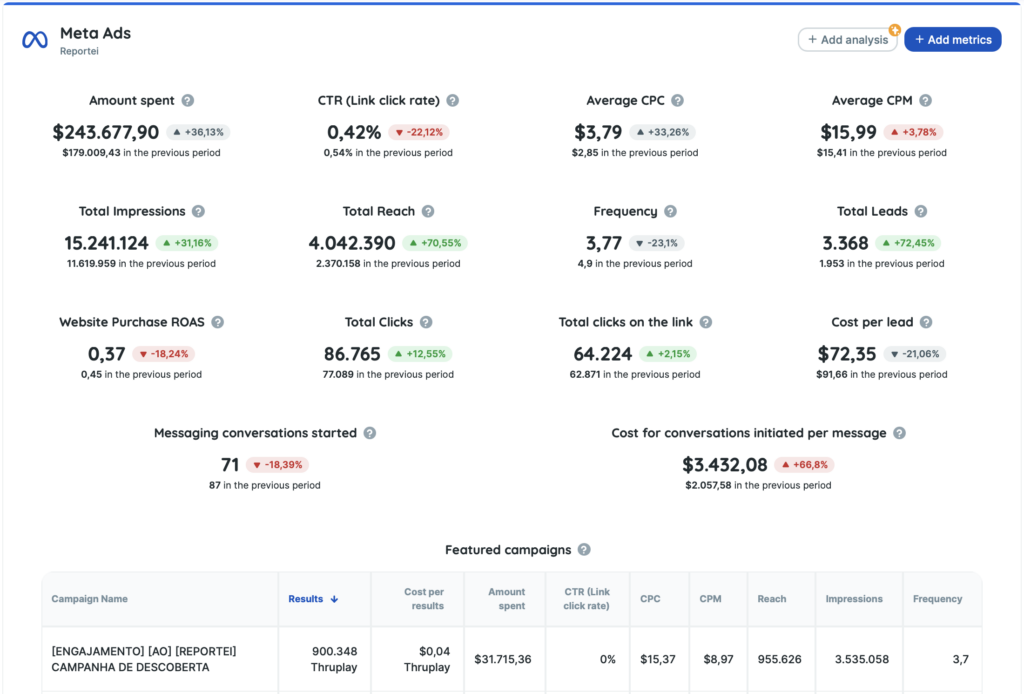Image resolution: width=1024 pixels, height=694 pixels.
Task: Click the help icon next to Total Impressions
Action: (x=199, y=211)
